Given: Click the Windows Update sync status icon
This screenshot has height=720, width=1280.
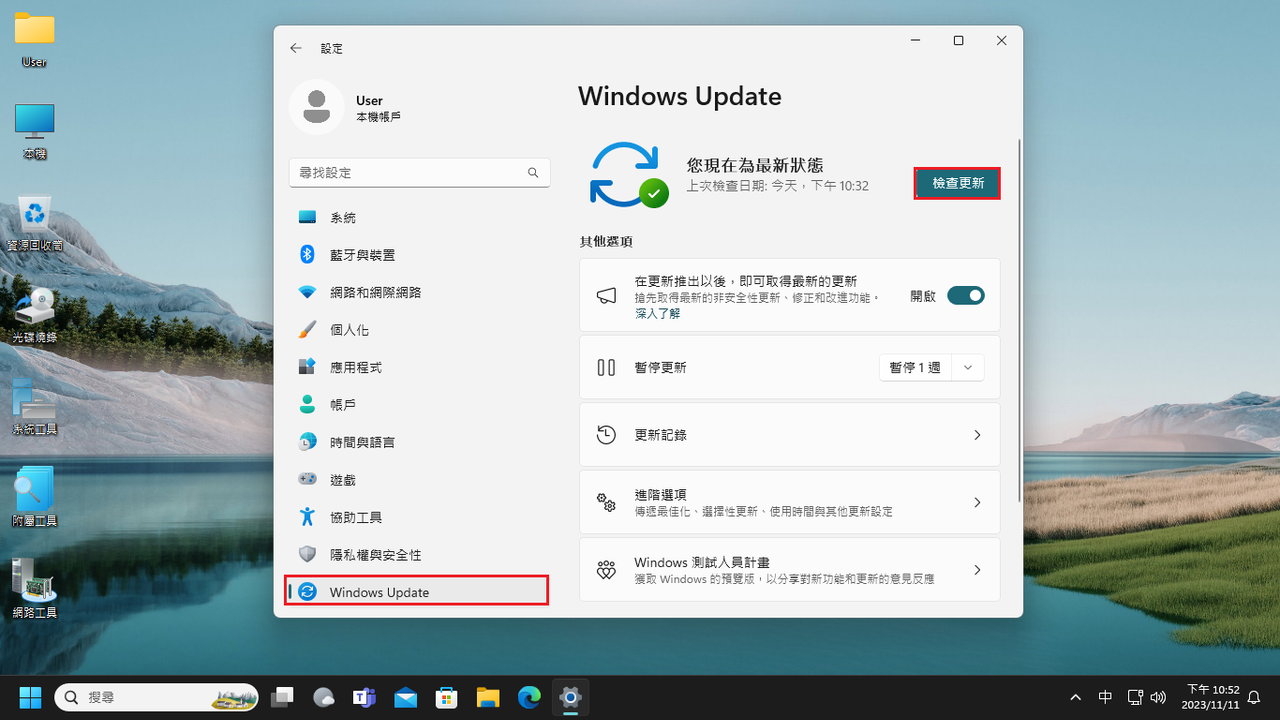Looking at the screenshot, I should (627, 175).
